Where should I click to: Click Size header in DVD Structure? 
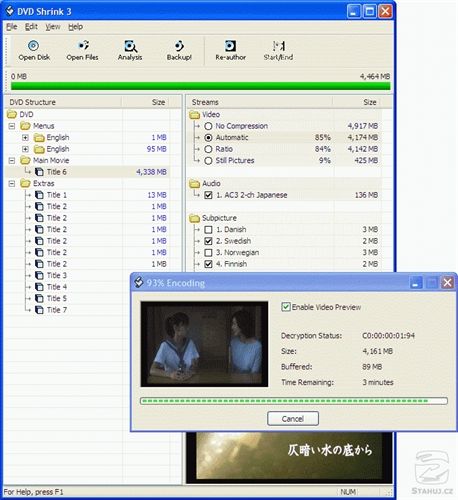[145, 102]
